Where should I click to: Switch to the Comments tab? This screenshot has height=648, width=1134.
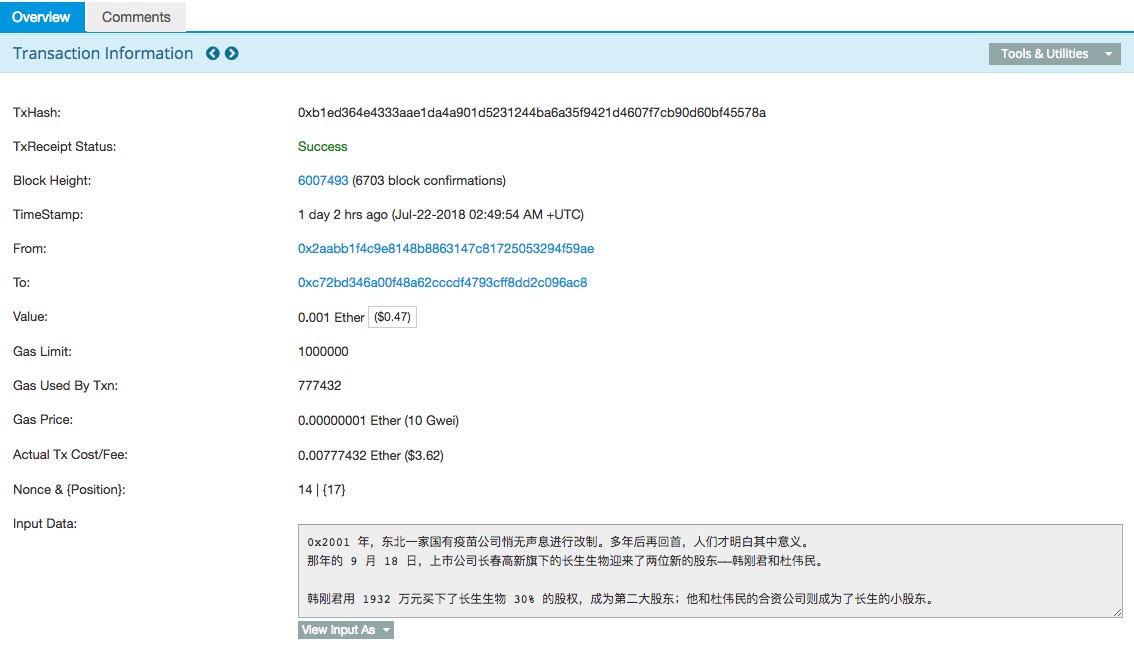tap(136, 17)
